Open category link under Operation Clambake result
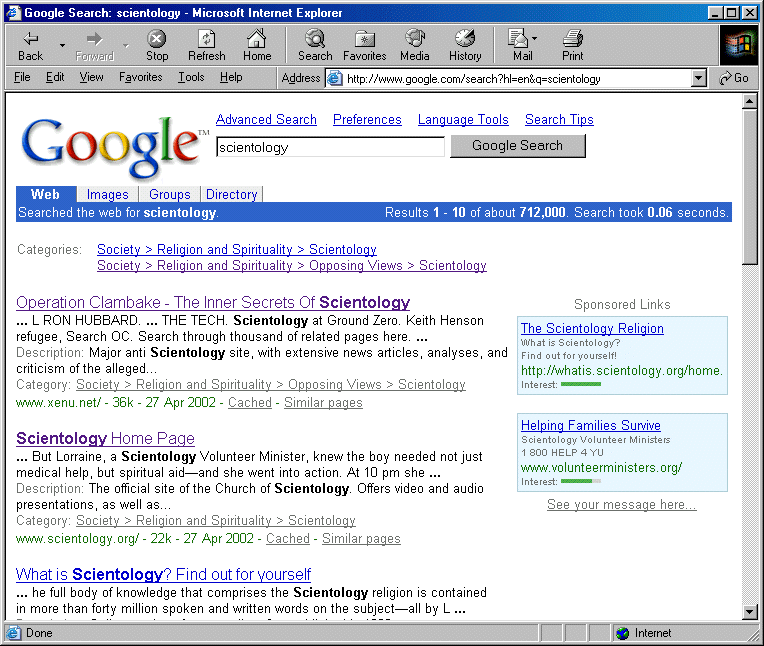 pyautogui.click(x=270, y=384)
